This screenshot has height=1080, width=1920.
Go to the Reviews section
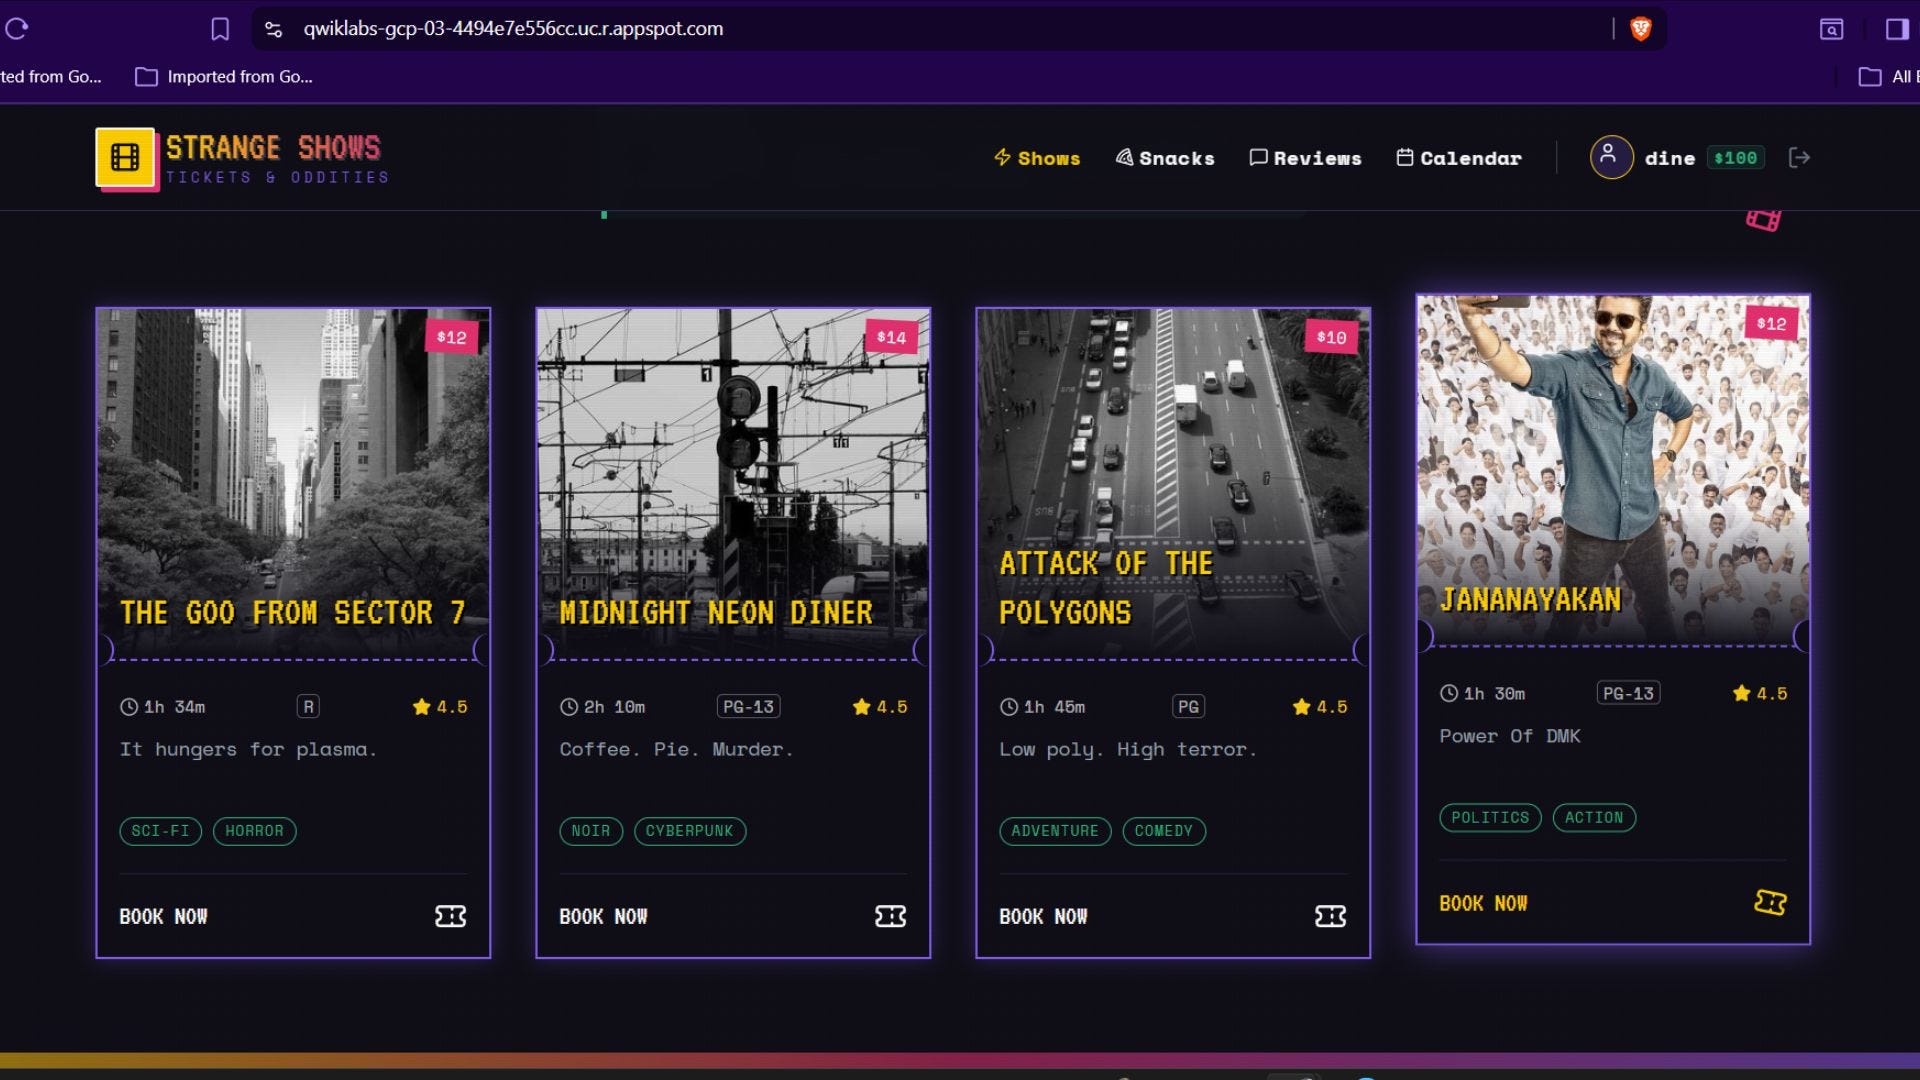tap(1305, 158)
